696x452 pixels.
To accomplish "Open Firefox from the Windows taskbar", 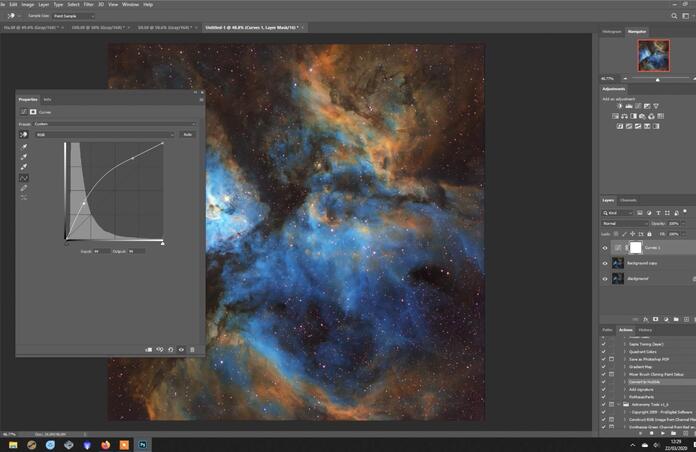I will 105,444.
